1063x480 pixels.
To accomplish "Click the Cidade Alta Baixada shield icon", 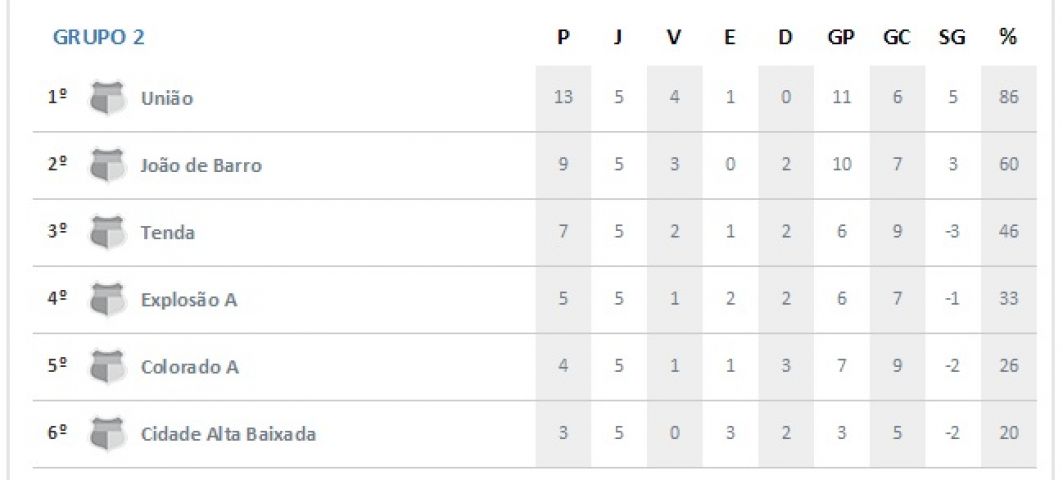I will (108, 434).
